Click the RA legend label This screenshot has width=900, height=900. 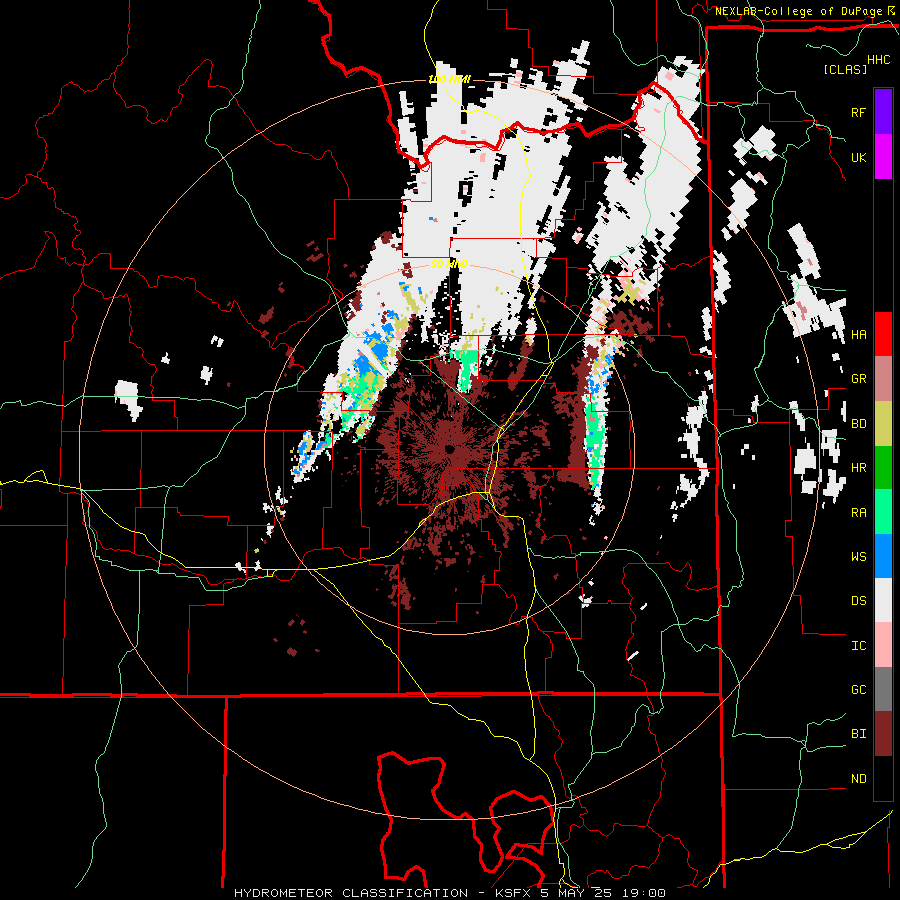coord(858,512)
